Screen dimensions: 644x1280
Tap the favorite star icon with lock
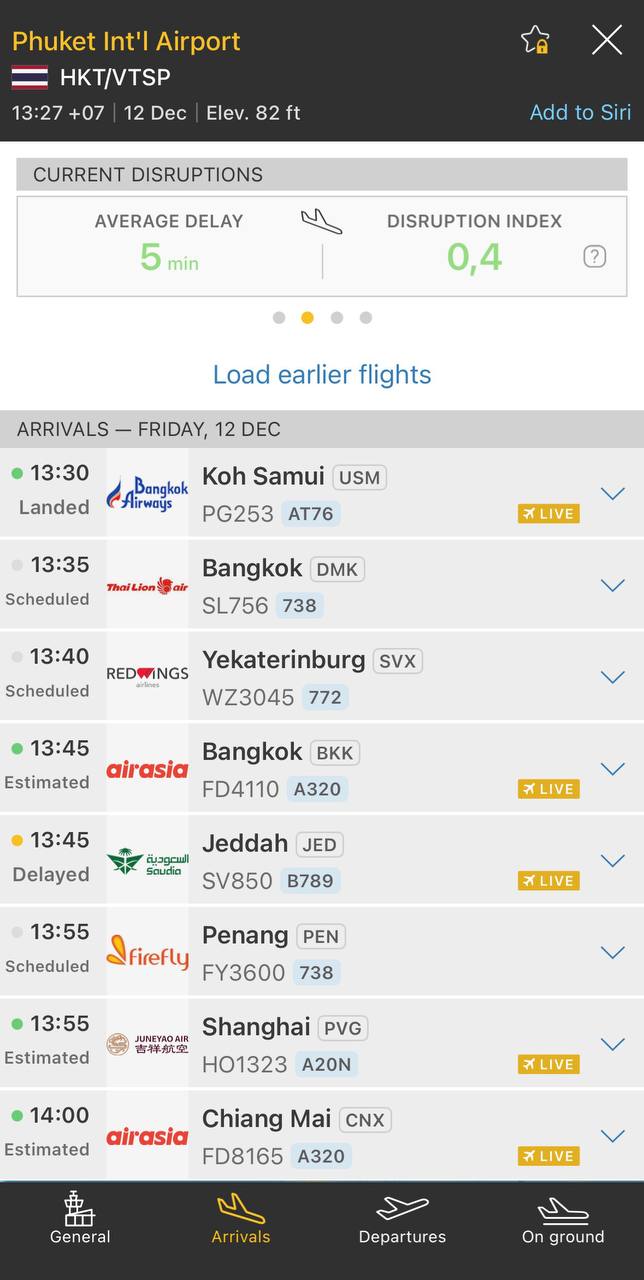[535, 40]
